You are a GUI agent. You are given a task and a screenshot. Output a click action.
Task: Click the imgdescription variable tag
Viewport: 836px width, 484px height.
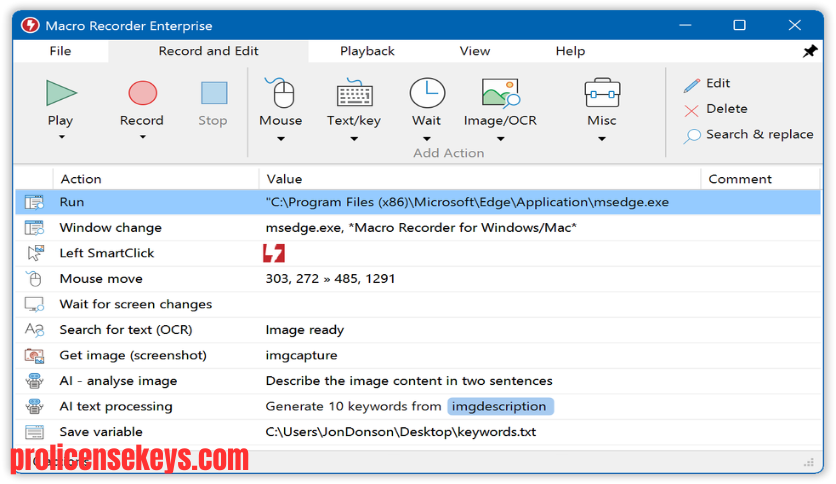[x=500, y=407]
